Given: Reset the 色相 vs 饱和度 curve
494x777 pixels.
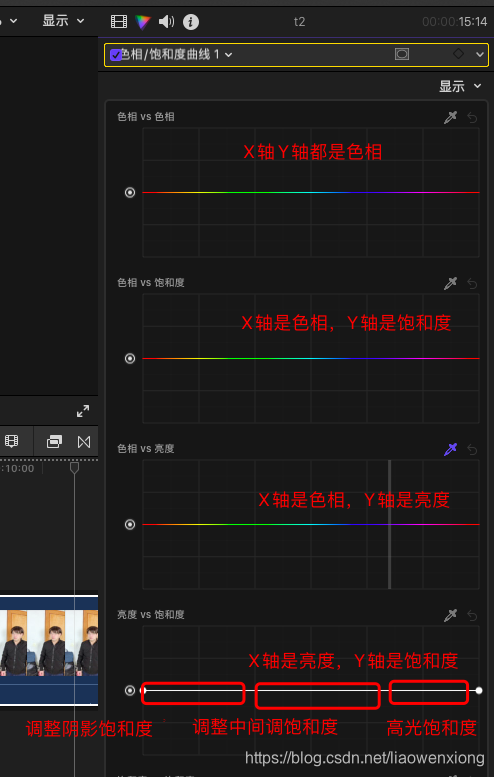Looking at the screenshot, I should tap(472, 283).
